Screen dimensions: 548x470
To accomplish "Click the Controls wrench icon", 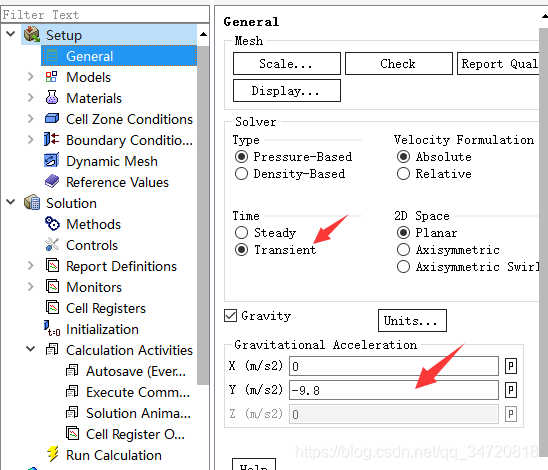I will [52, 245].
